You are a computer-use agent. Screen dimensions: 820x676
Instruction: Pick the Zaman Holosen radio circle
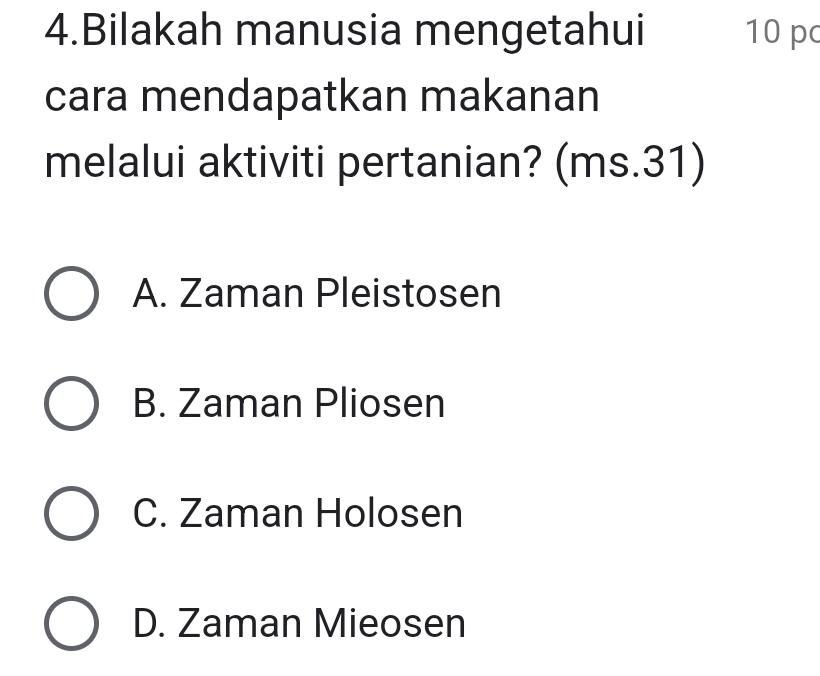pos(72,515)
